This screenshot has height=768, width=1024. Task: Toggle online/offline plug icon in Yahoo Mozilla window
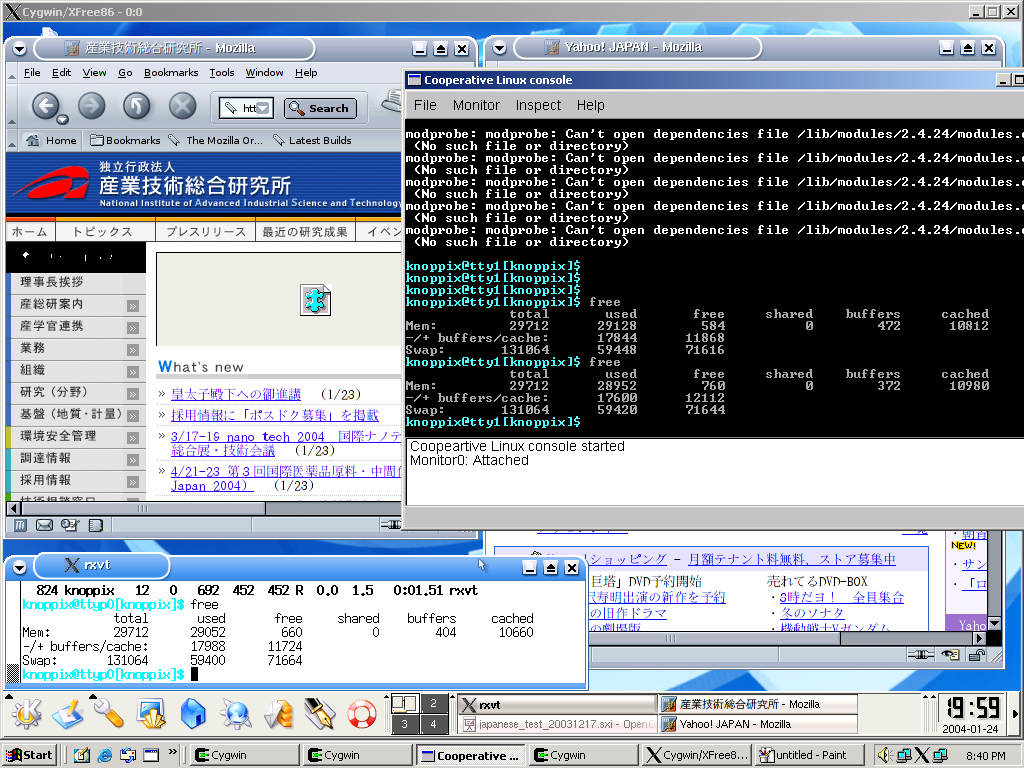tap(920, 655)
